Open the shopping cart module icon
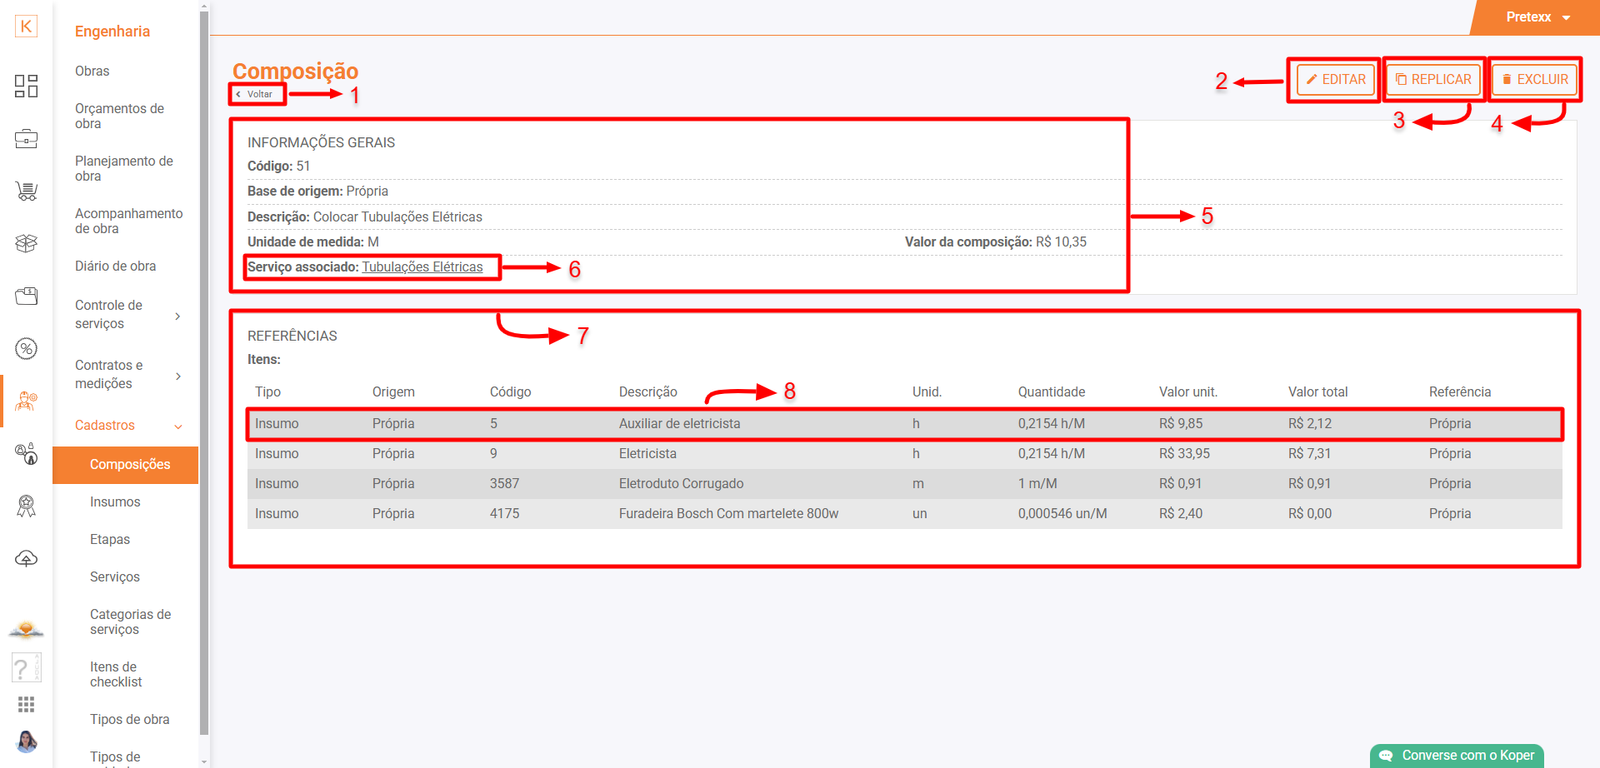 26,191
